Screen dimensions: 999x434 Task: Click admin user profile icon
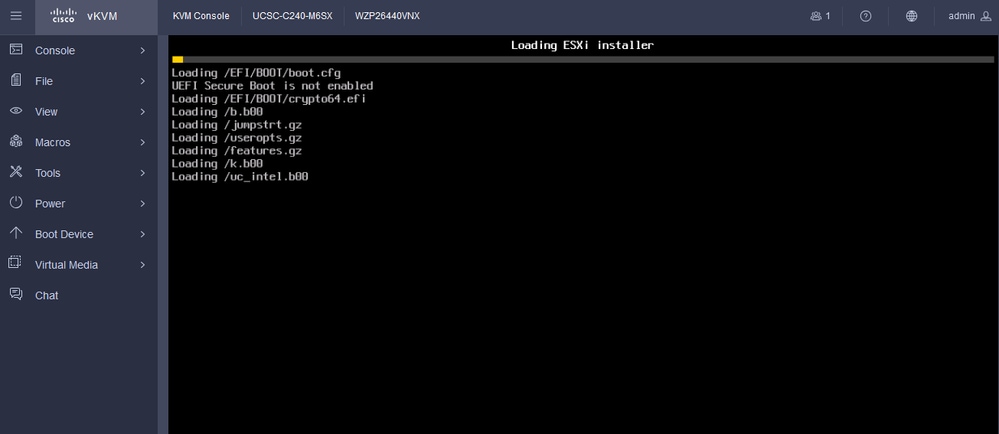coord(986,16)
